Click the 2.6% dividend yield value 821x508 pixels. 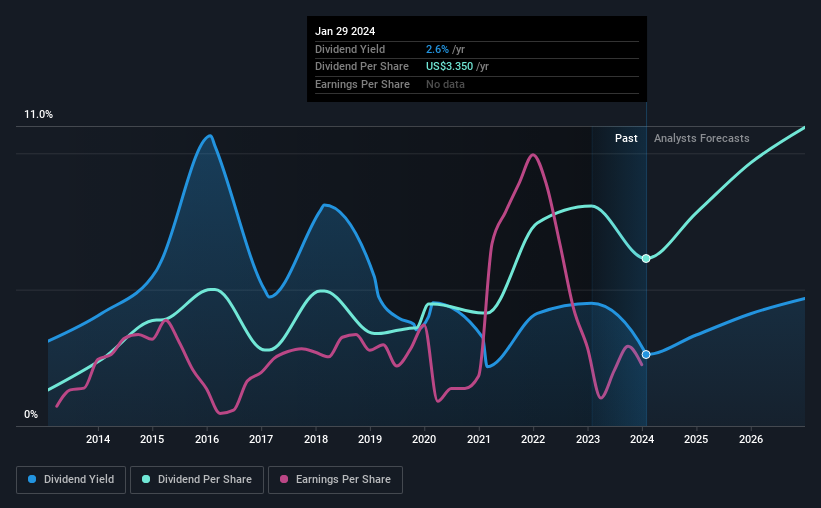click(x=437, y=49)
